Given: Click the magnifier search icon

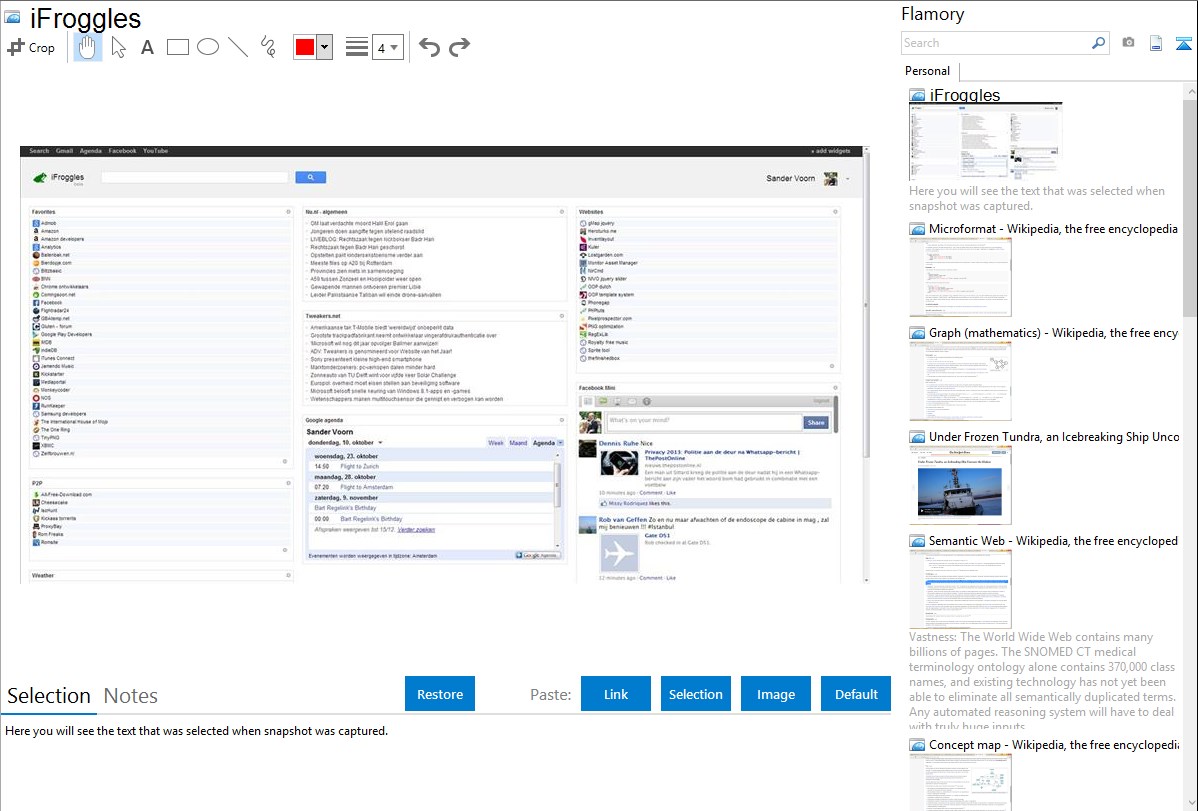Looking at the screenshot, I should (1098, 43).
